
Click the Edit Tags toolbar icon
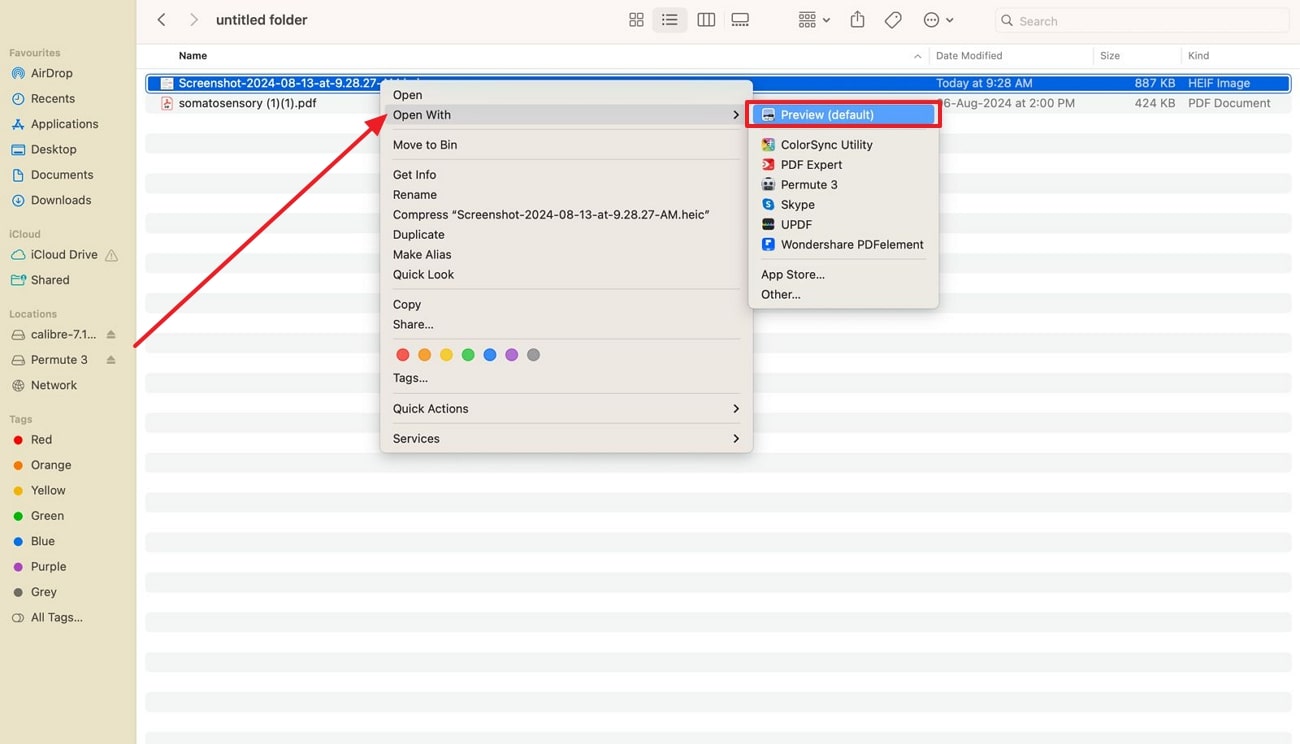893,20
